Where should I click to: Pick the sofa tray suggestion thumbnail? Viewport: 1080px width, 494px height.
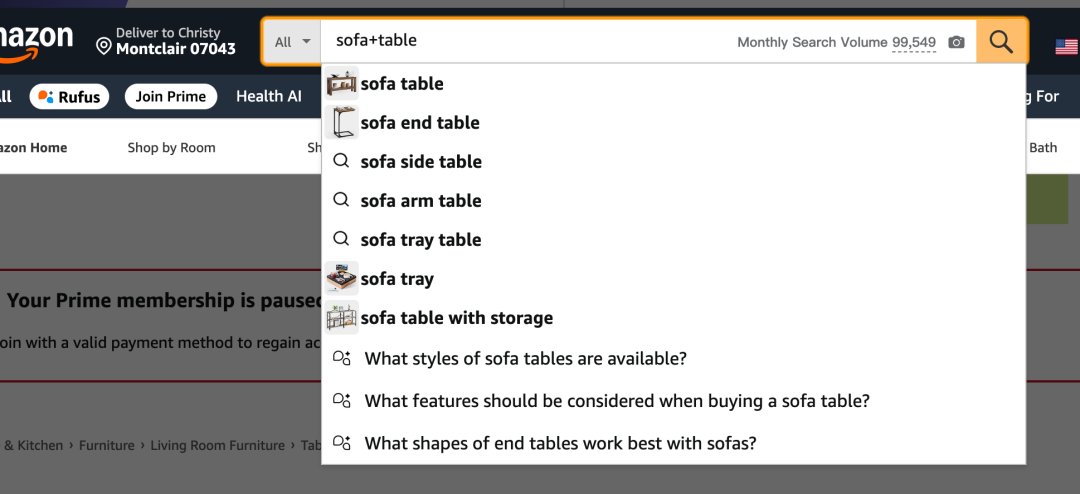[342, 278]
